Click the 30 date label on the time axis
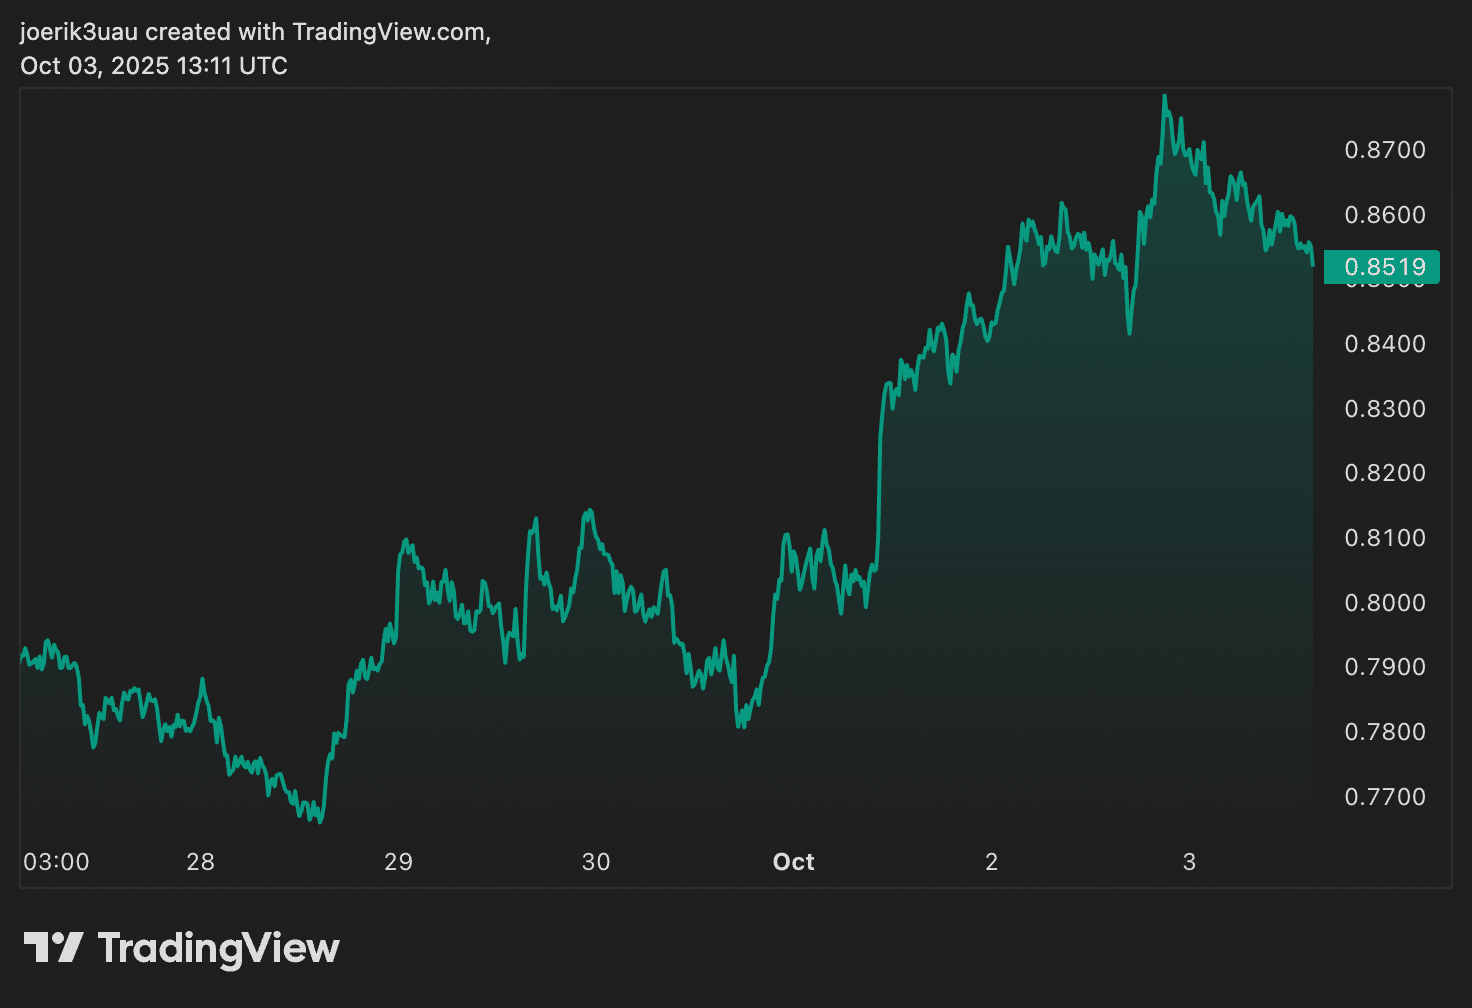The height and width of the screenshot is (1008, 1472). click(x=596, y=862)
